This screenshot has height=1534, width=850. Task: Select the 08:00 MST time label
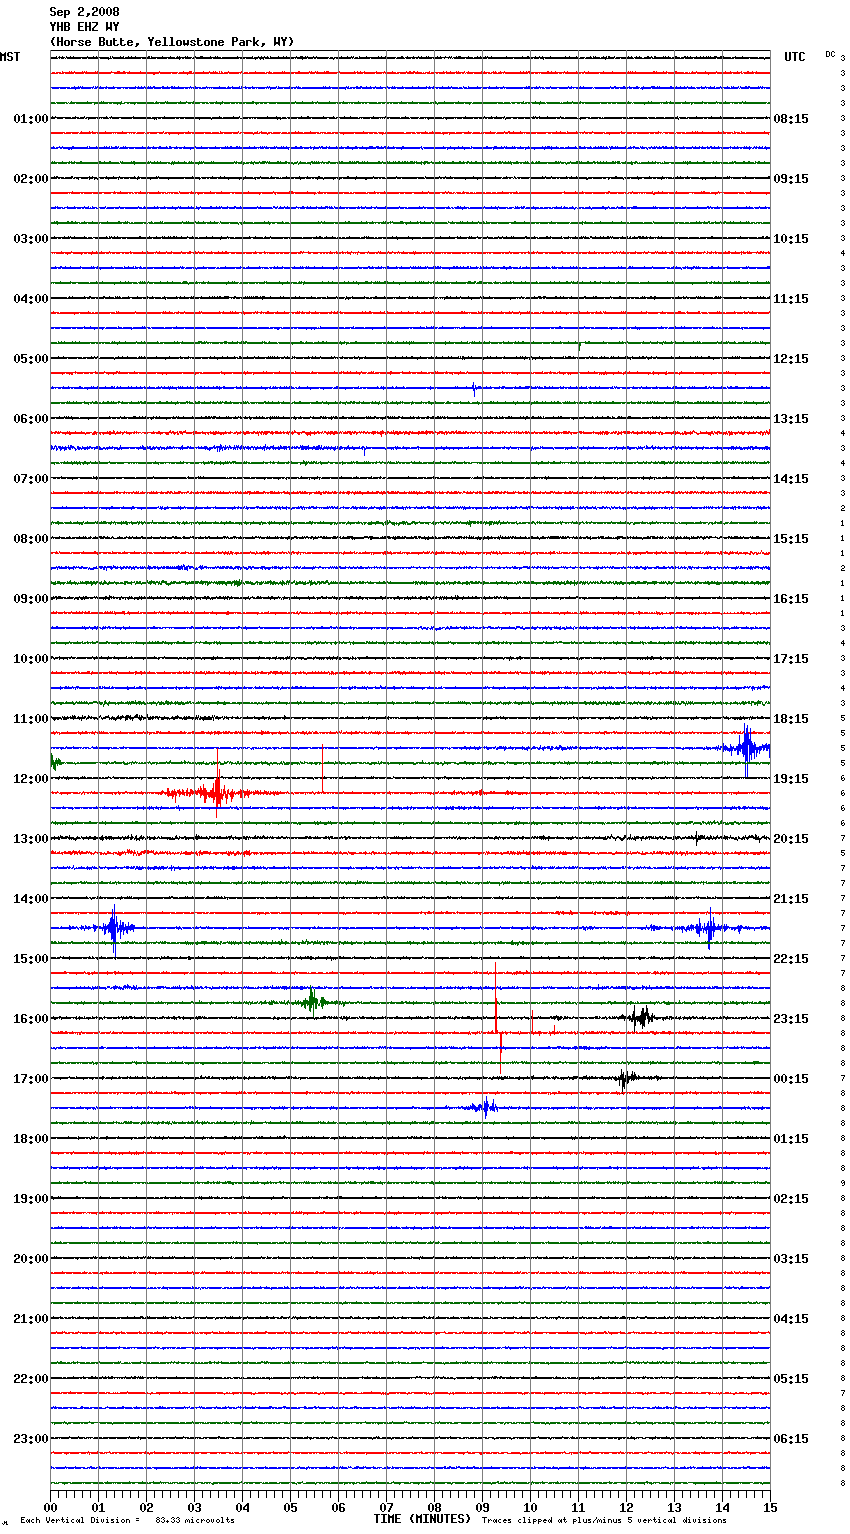[31, 539]
